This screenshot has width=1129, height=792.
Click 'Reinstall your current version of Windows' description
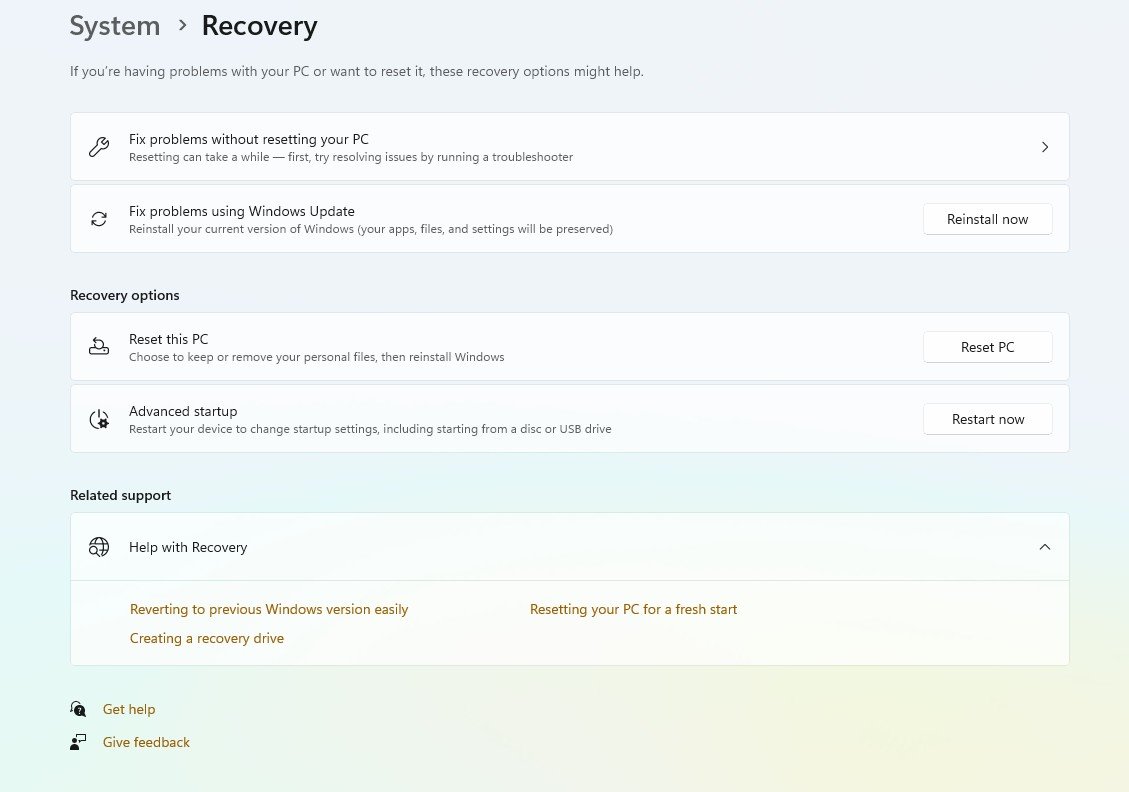[371, 229]
